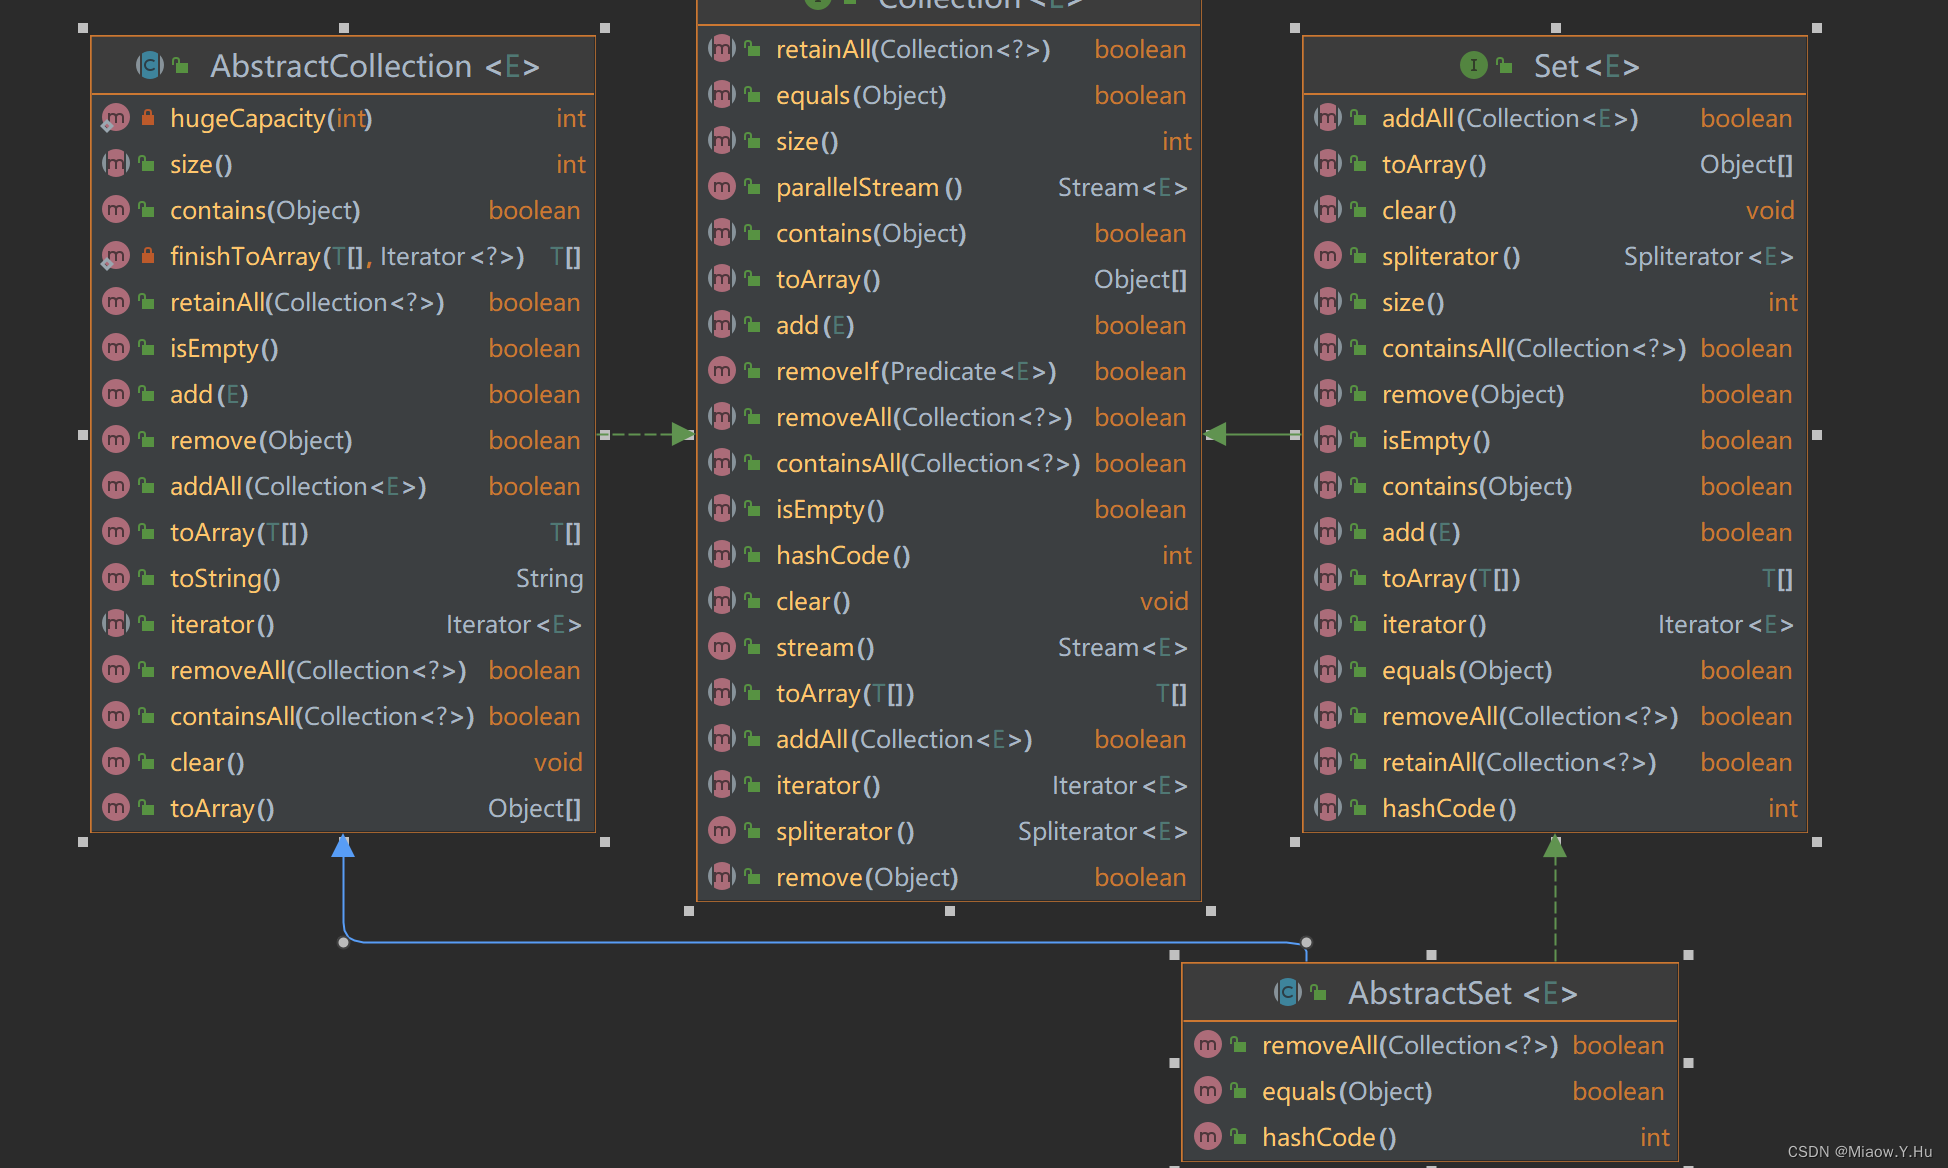The width and height of the screenshot is (1948, 1168).
Task: Click Stream<E> return type of parallelStream()
Action: 1123,187
